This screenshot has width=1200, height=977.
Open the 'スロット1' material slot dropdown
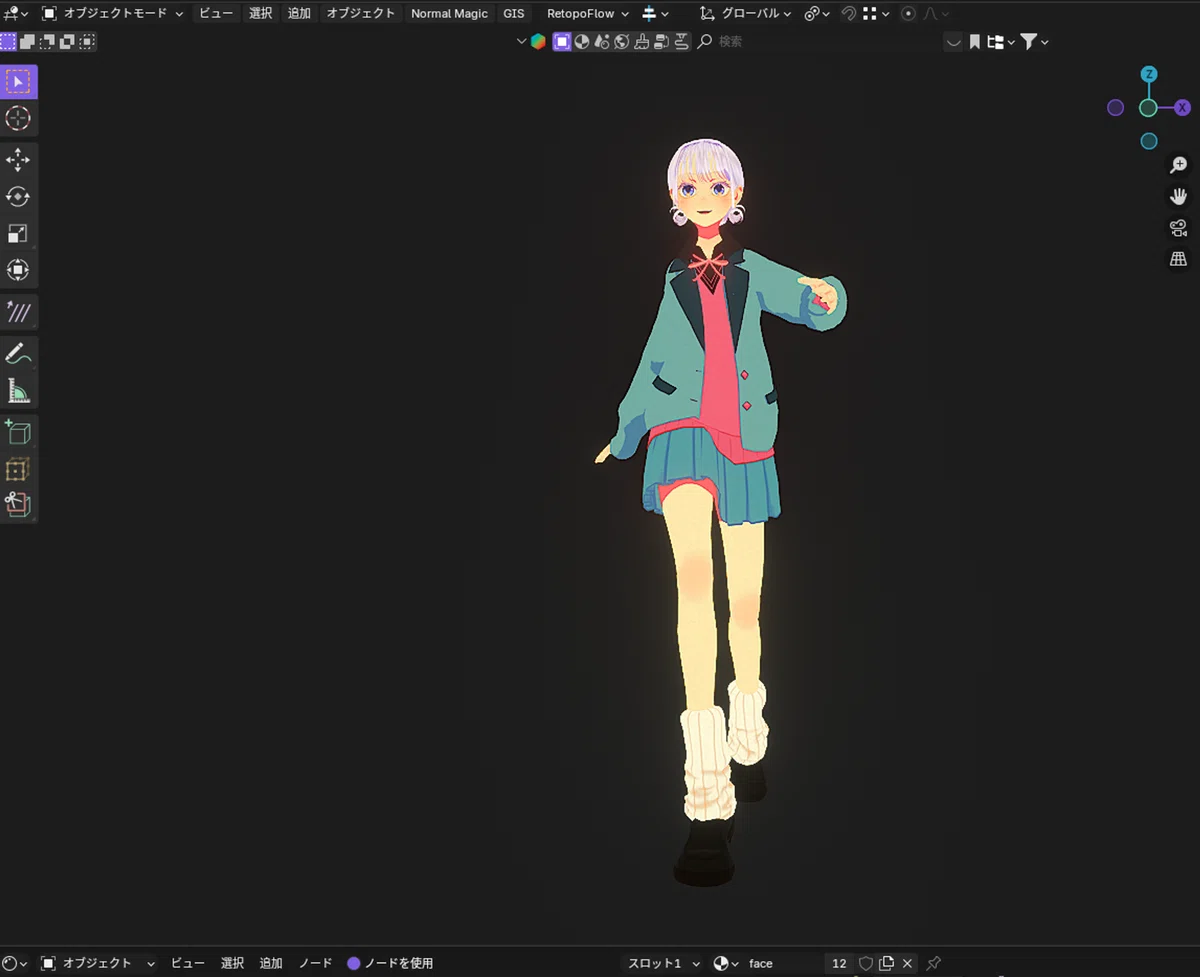tap(662, 963)
